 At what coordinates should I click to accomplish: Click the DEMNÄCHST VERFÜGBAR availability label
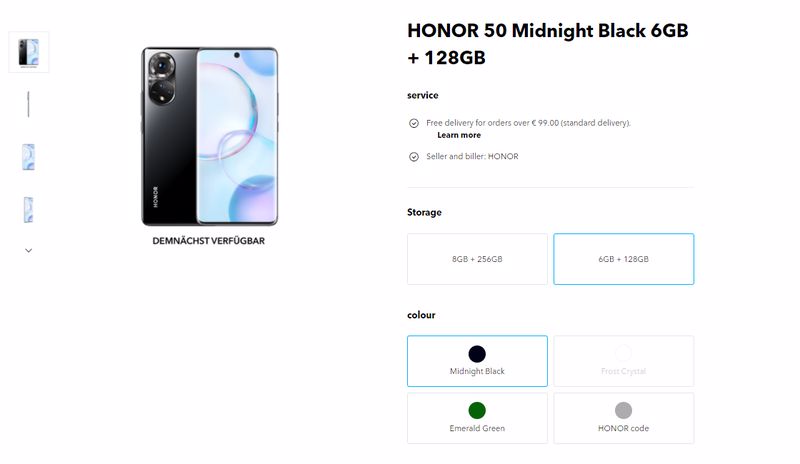[209, 241]
